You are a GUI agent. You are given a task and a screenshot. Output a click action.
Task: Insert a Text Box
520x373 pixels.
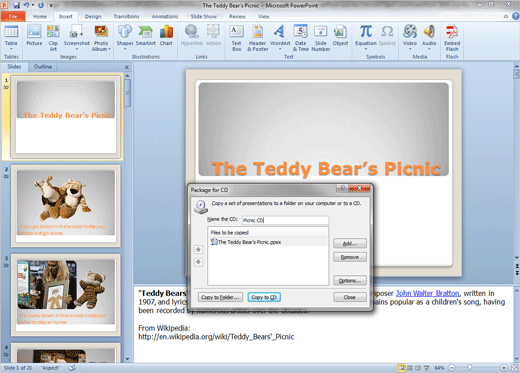236,38
